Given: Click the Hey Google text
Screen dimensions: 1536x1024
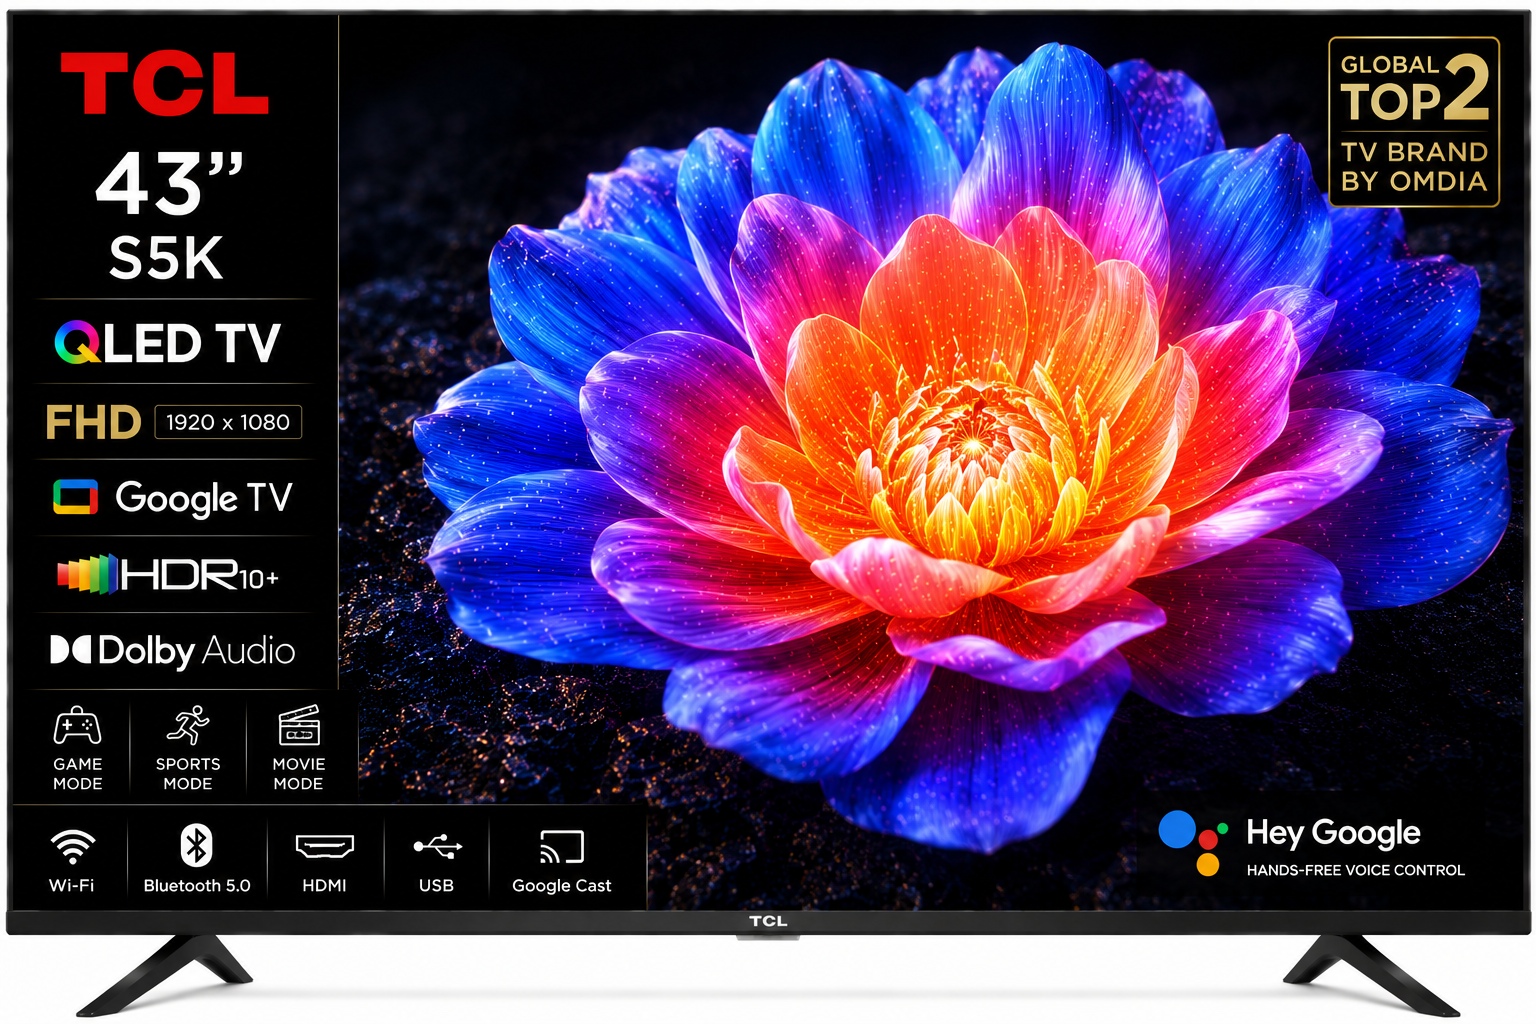Looking at the screenshot, I should point(1333,833).
